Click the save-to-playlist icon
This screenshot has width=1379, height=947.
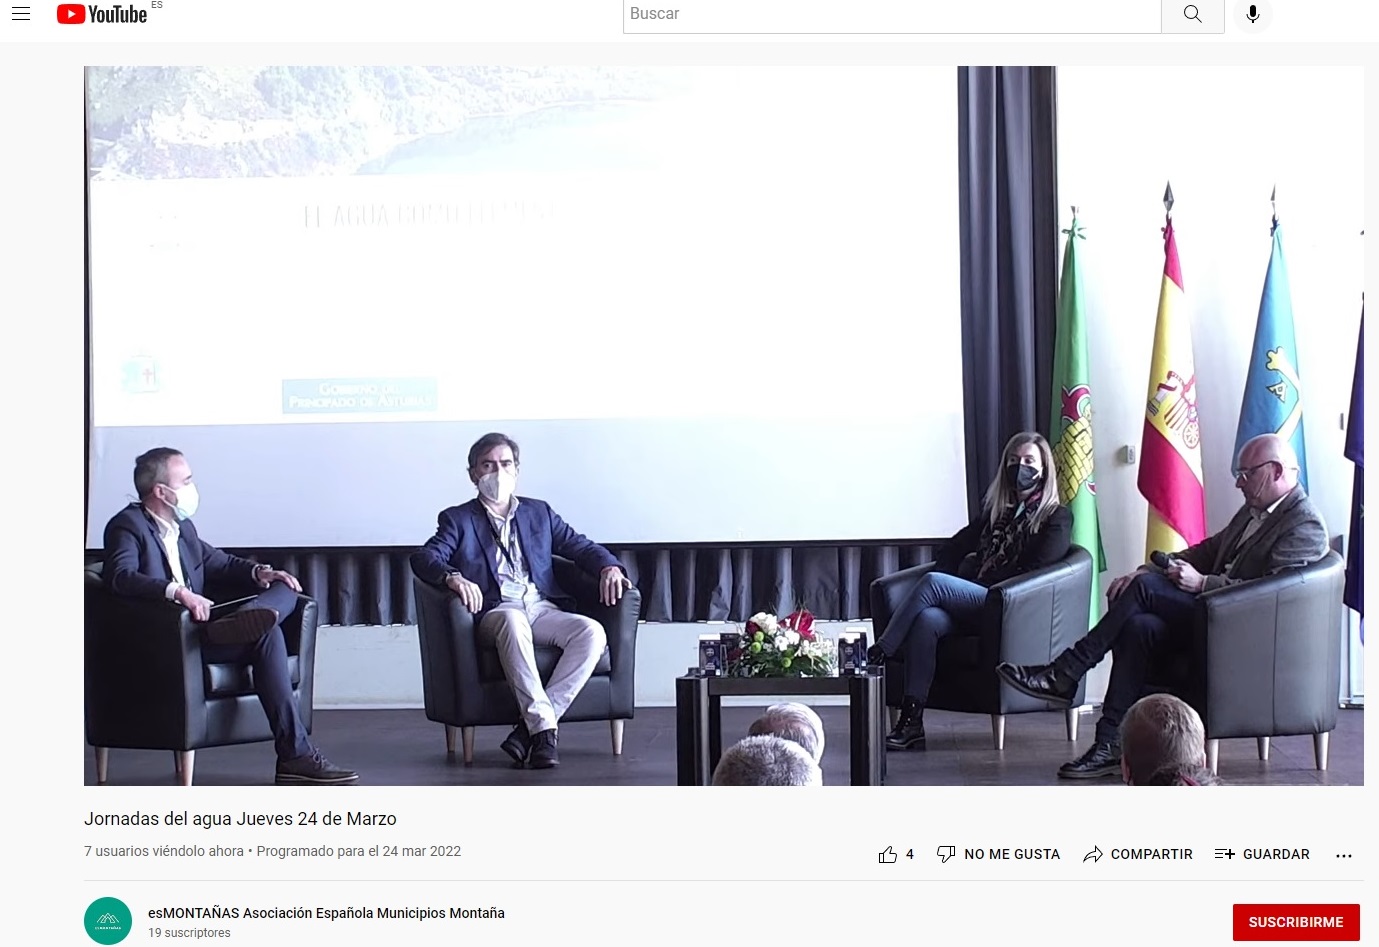pos(1224,854)
